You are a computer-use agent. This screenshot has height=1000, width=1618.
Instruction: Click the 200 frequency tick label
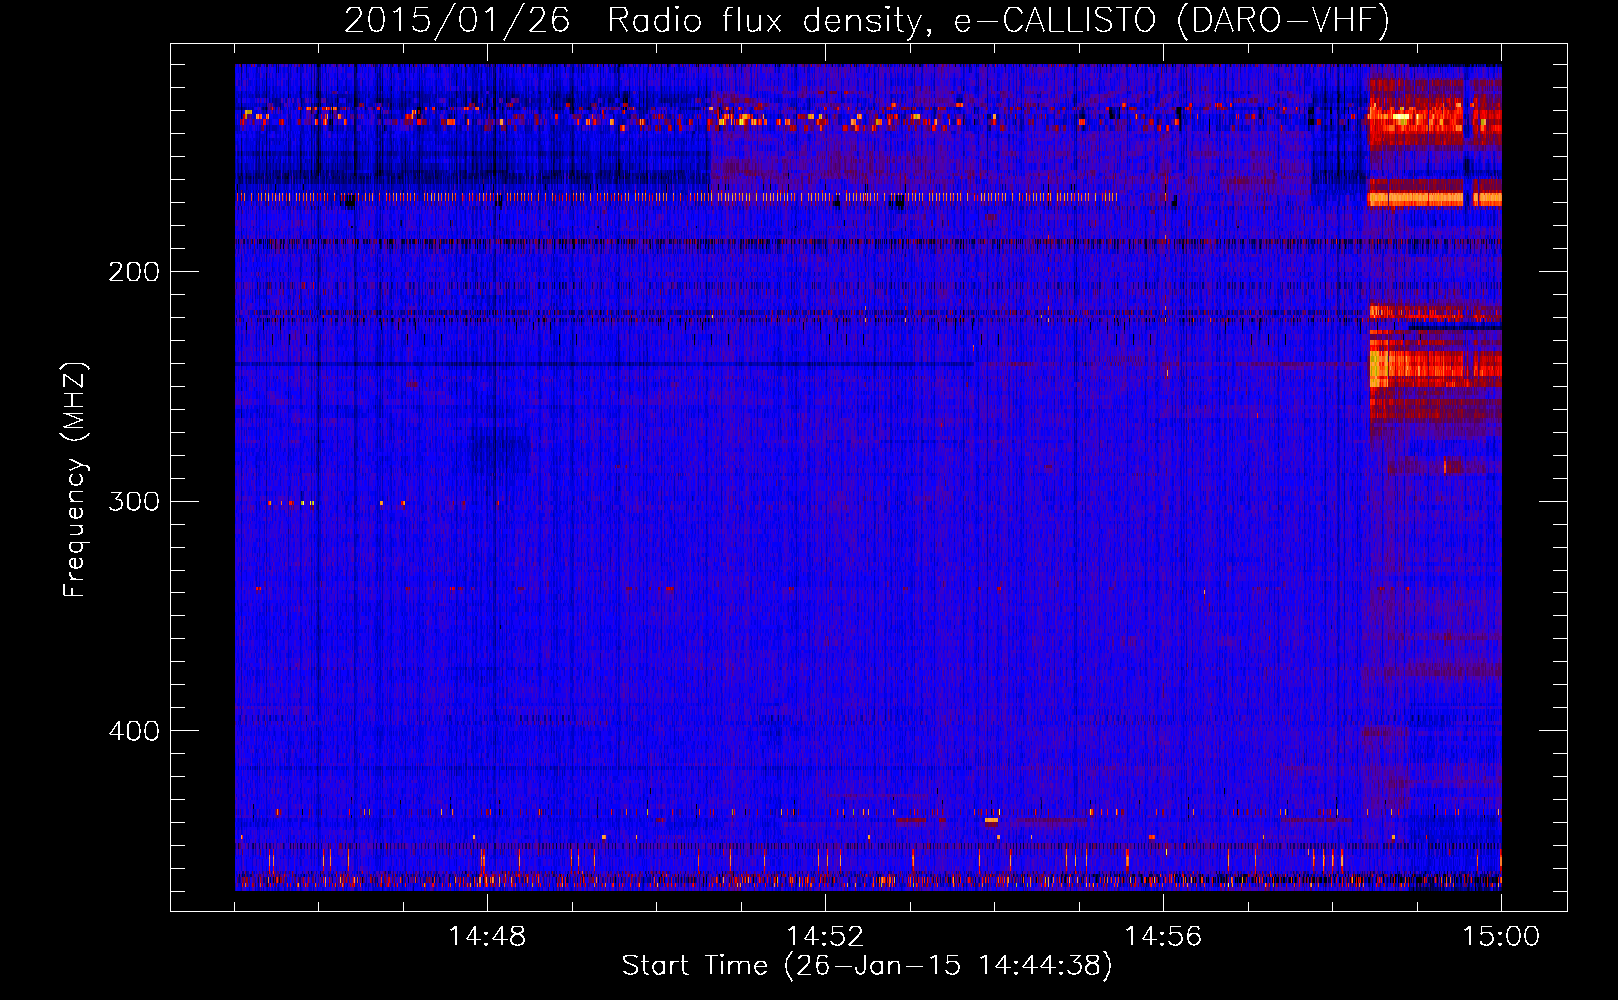(x=134, y=272)
